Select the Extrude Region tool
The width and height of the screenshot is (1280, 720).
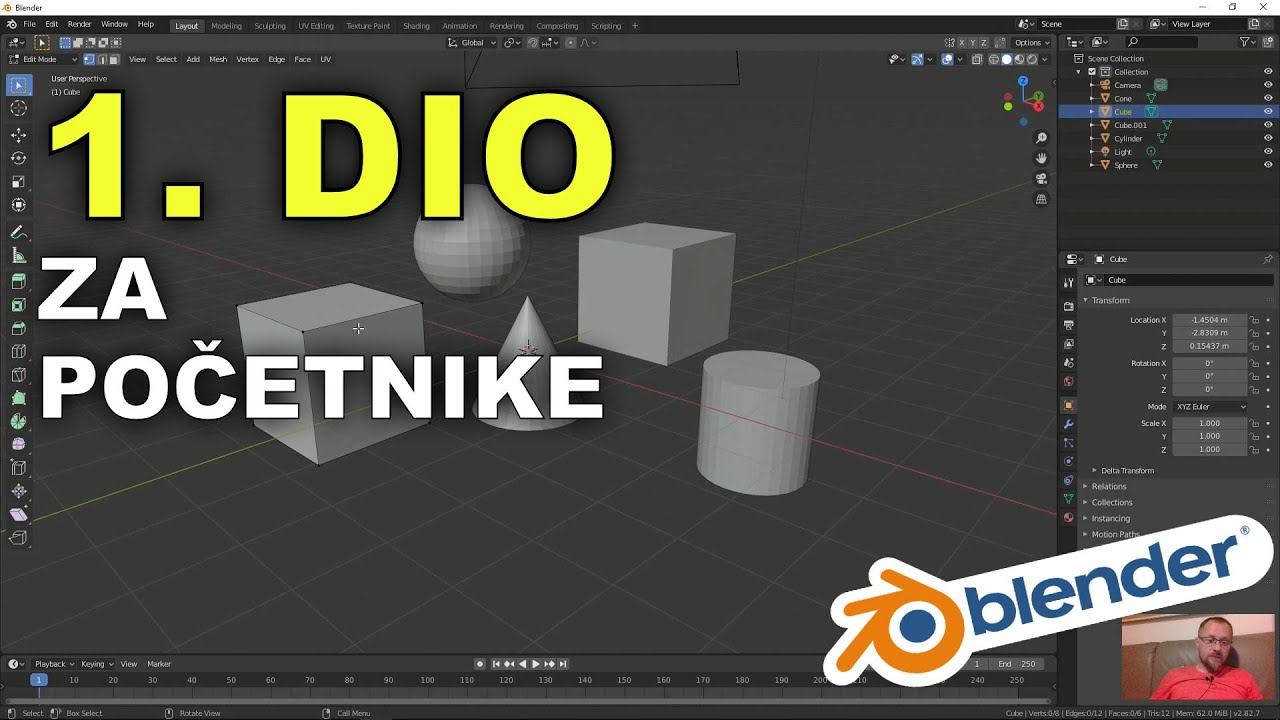click(x=18, y=282)
